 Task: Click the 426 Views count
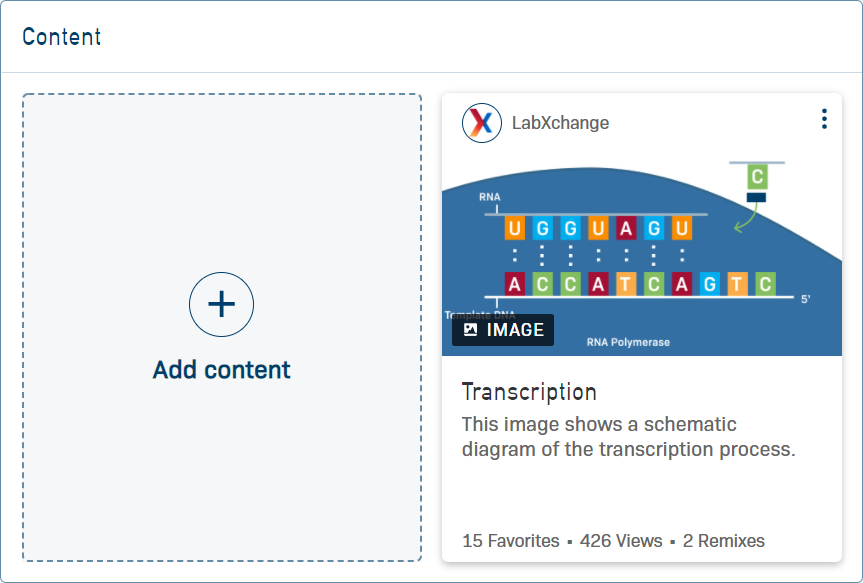tap(621, 541)
